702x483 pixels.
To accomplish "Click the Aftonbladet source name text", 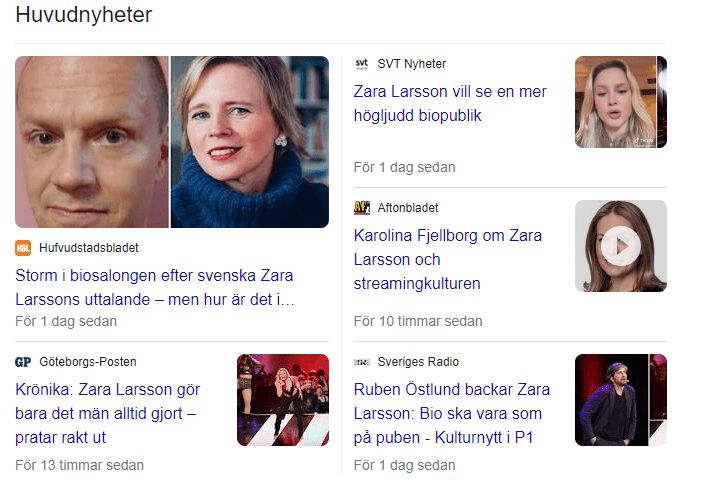I will tap(408, 208).
